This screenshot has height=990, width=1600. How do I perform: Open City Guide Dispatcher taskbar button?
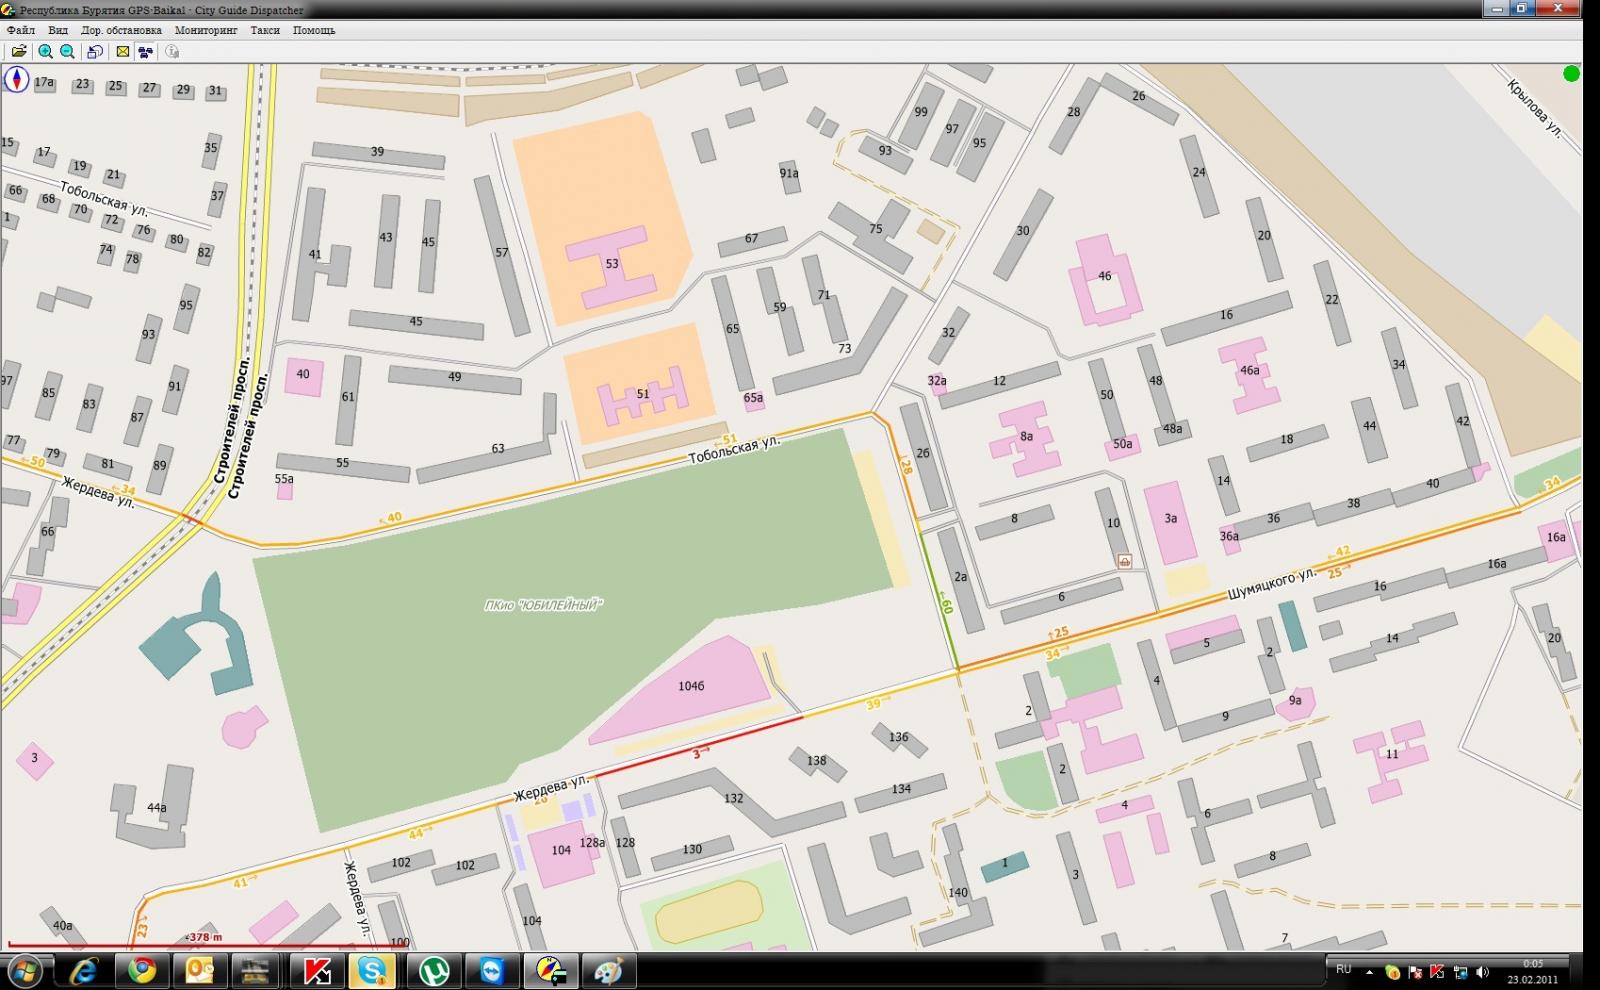(x=551, y=971)
